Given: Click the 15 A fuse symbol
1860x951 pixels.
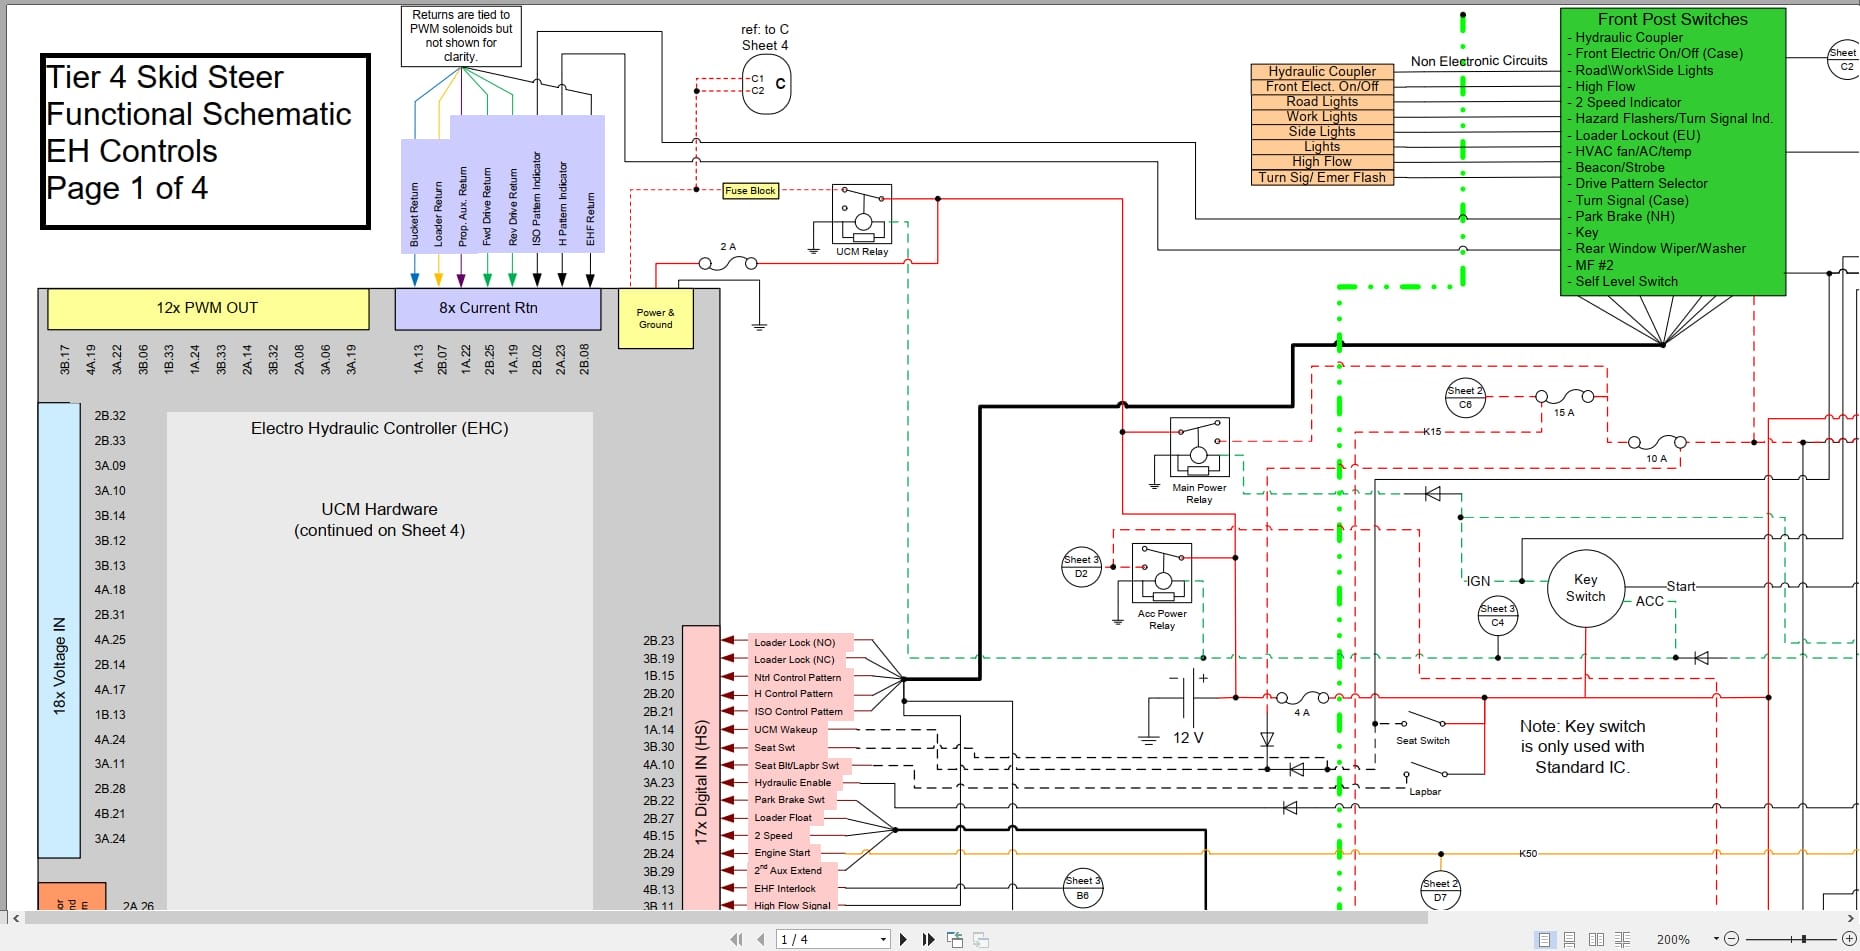Looking at the screenshot, I should [x=1564, y=397].
